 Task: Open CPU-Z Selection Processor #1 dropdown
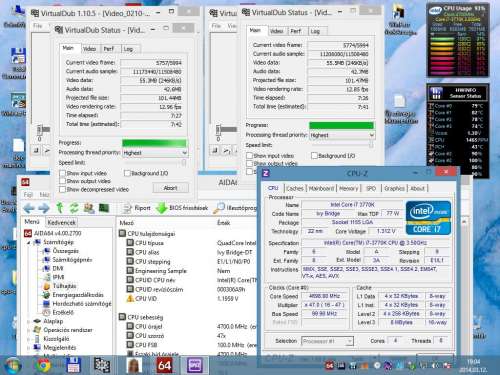[x=327, y=341]
